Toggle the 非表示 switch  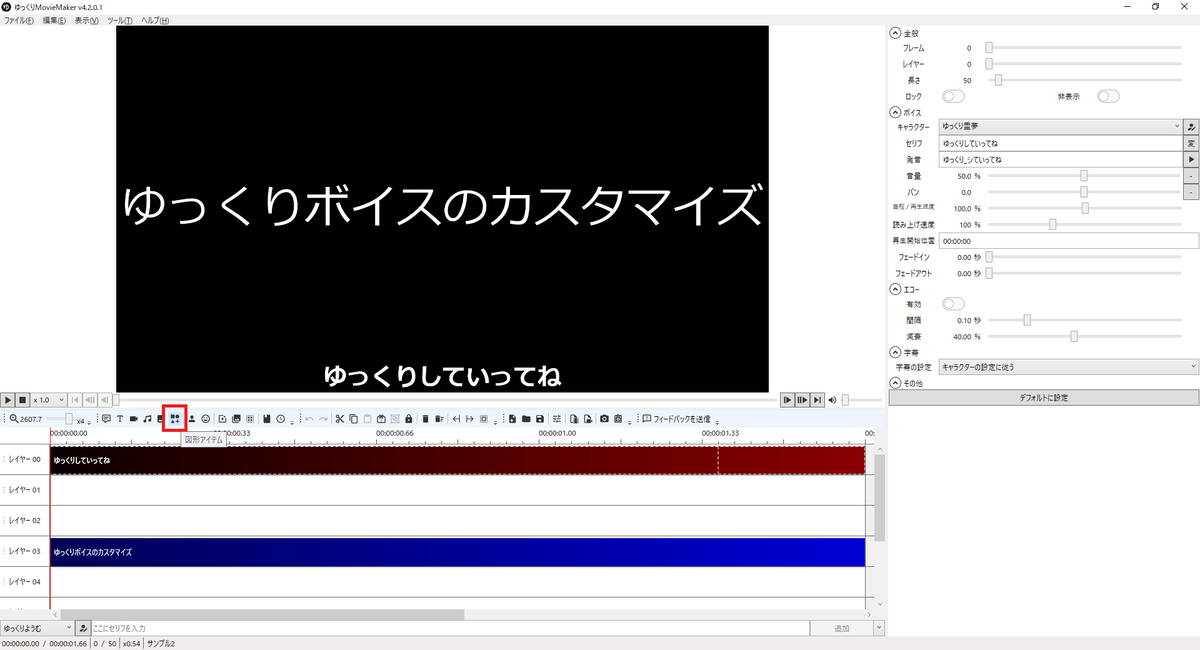pyautogui.click(x=1108, y=96)
